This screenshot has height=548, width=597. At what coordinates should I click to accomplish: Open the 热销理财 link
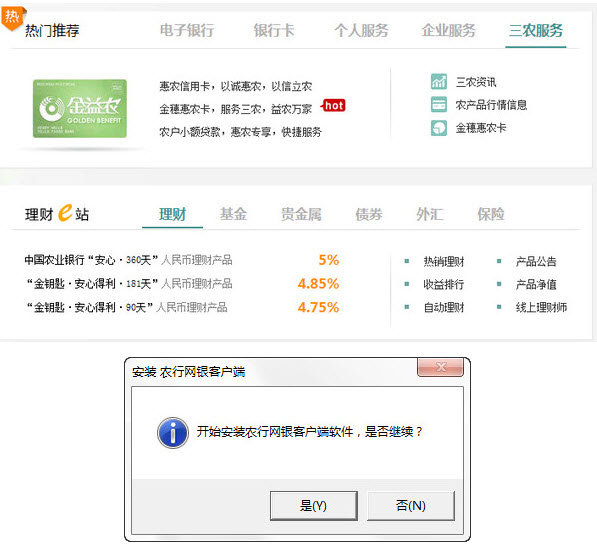tap(444, 262)
